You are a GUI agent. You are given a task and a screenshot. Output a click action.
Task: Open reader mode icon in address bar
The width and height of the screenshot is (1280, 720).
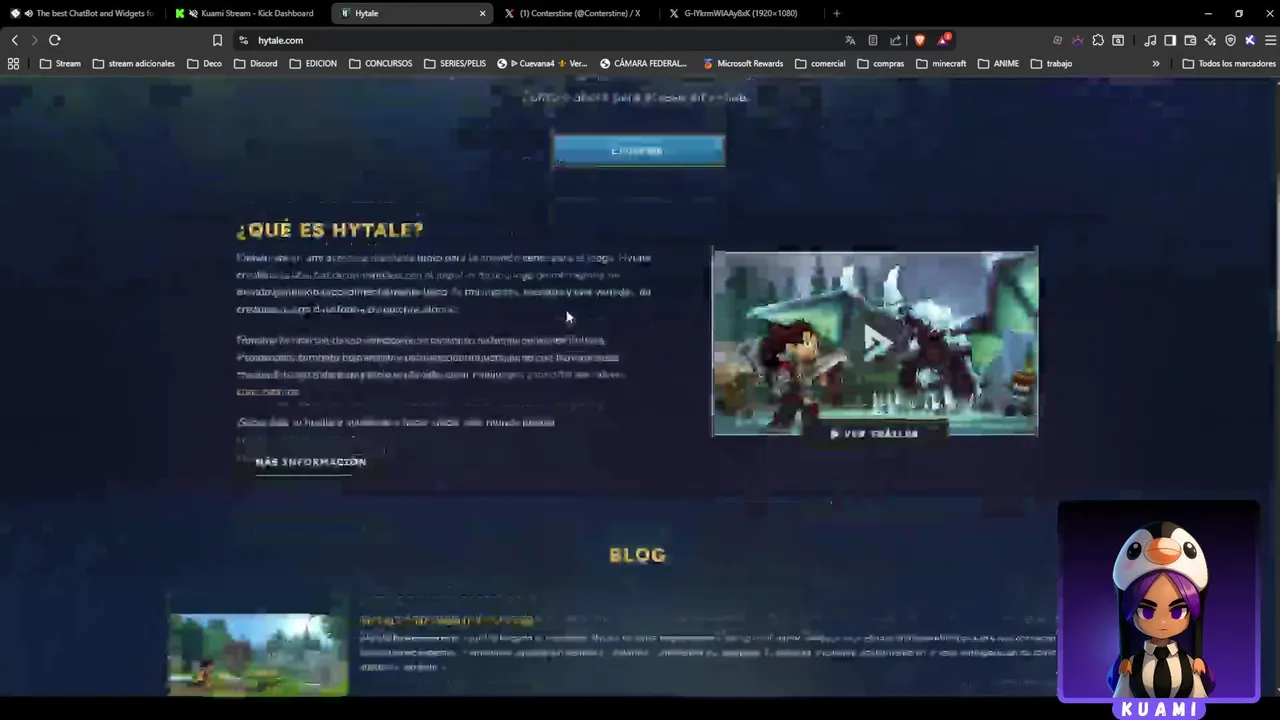coord(873,40)
